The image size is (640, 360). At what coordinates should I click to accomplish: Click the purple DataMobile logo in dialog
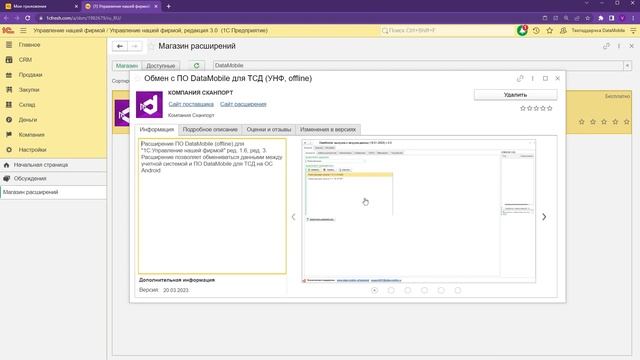[149, 104]
